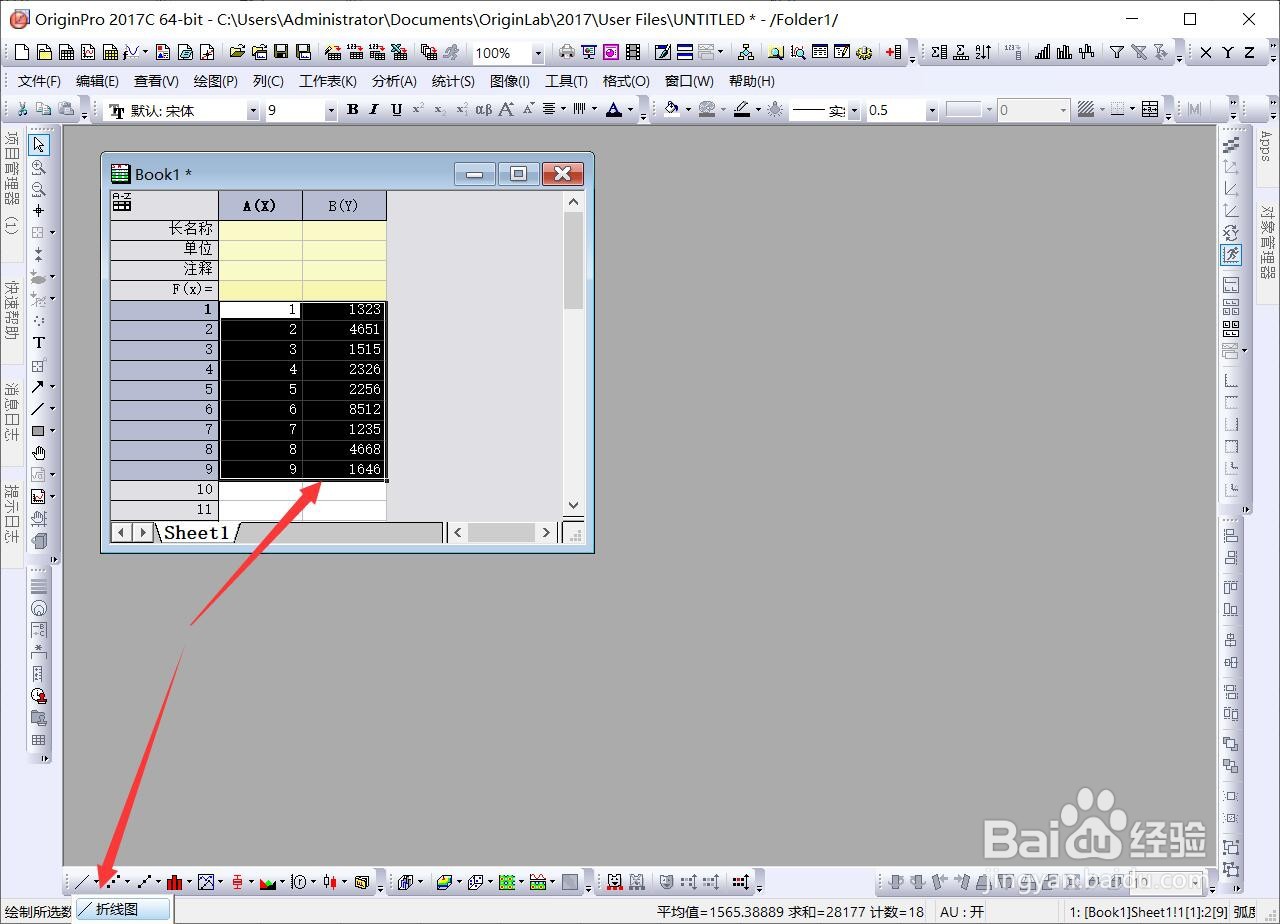1280x924 pixels.
Task: Select the Rectangle drawing tool
Action: pyautogui.click(x=37, y=431)
